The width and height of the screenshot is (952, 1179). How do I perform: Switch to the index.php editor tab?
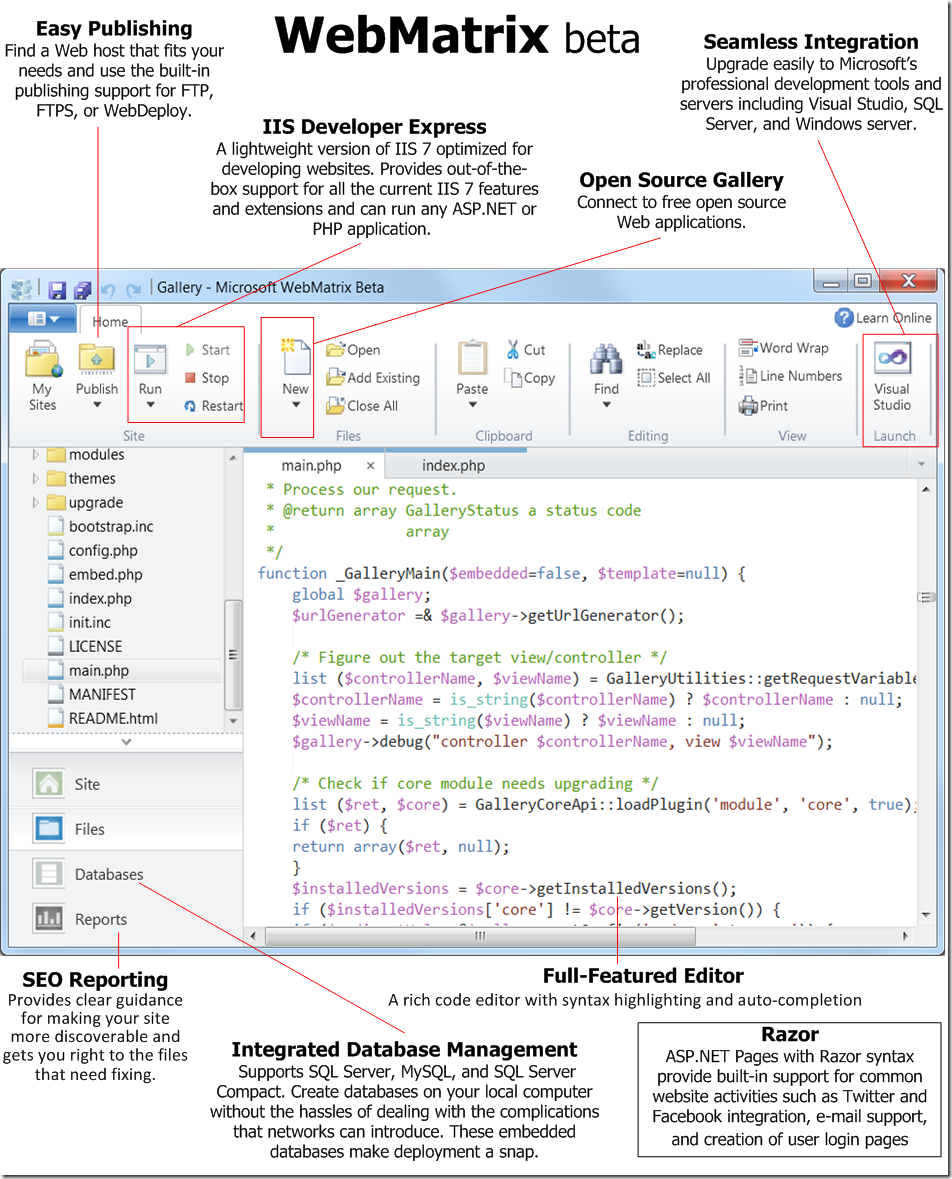tap(453, 465)
